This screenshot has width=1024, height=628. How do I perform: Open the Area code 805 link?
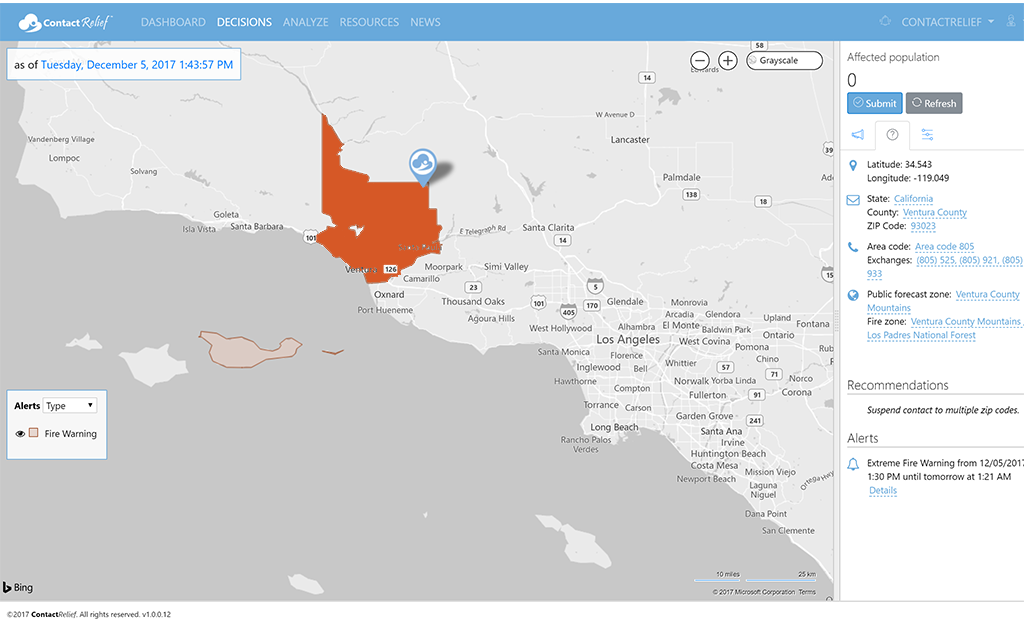(x=944, y=246)
